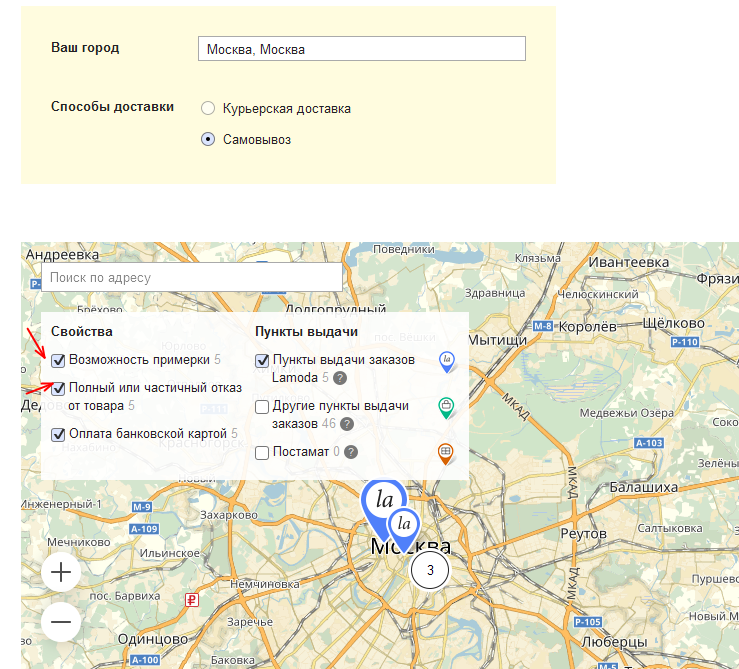Enable the Постамат checkbox

coord(262,453)
